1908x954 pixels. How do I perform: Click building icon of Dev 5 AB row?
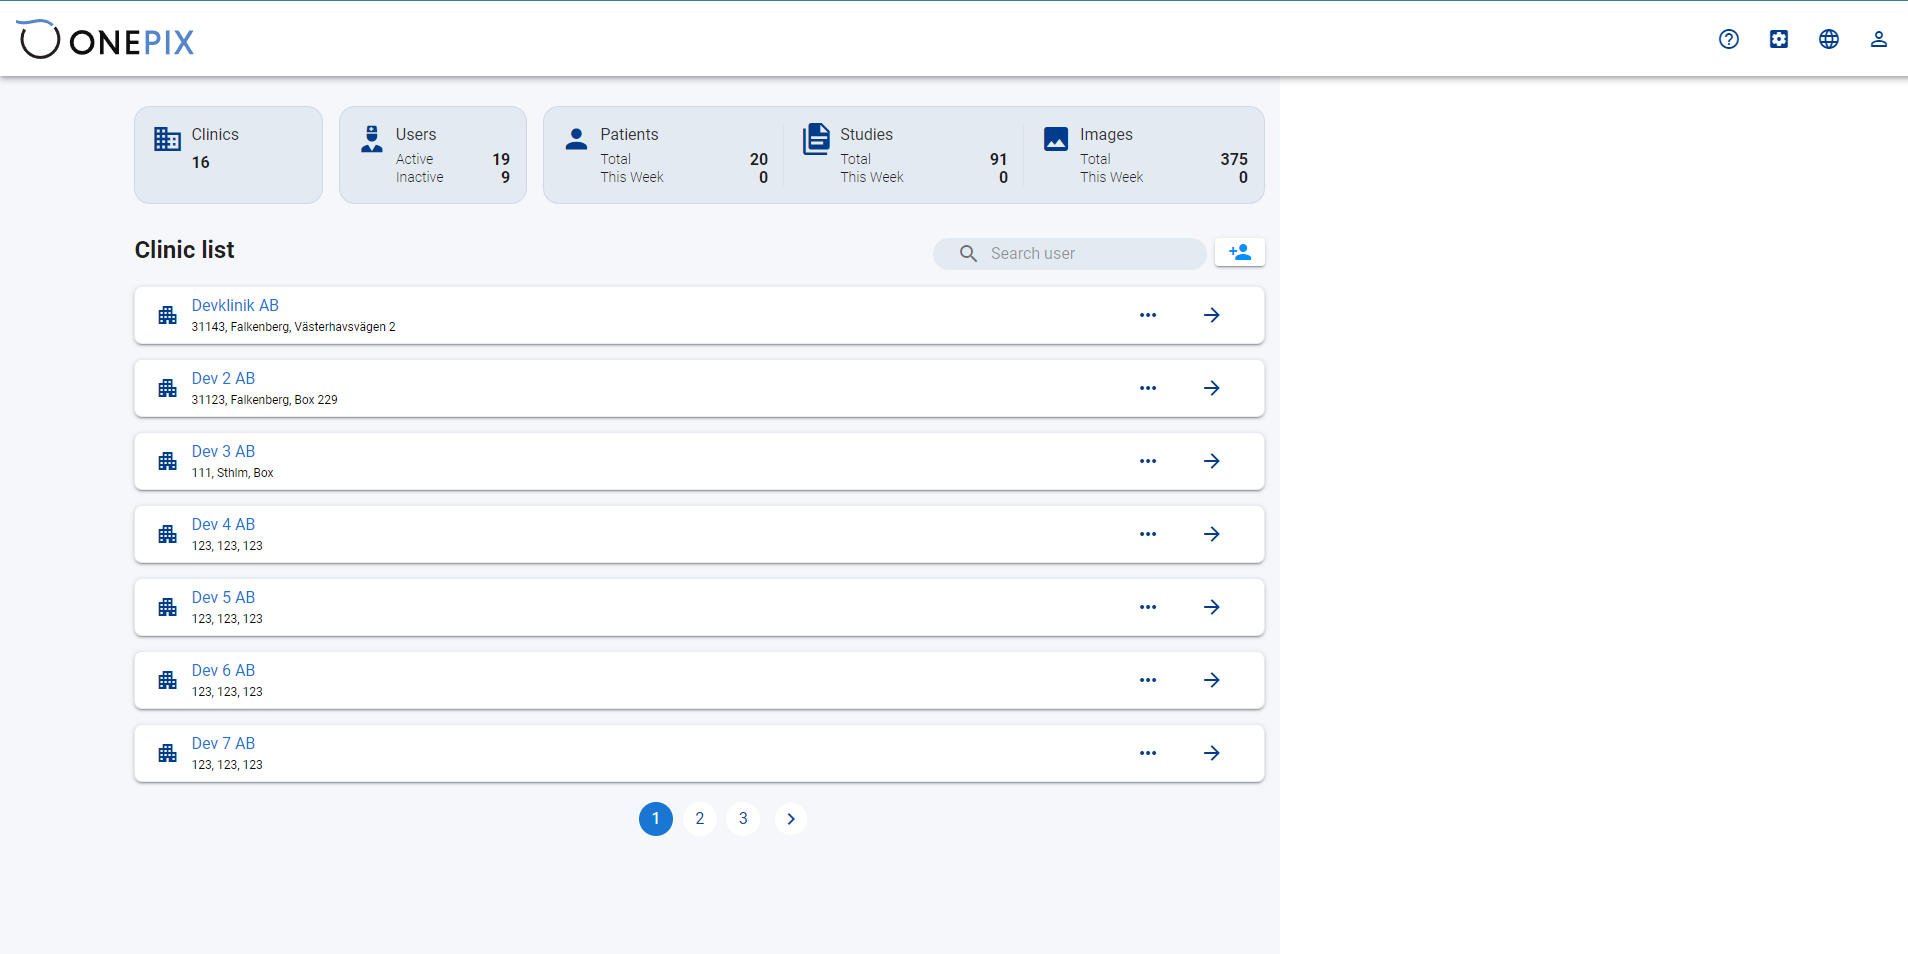click(167, 607)
